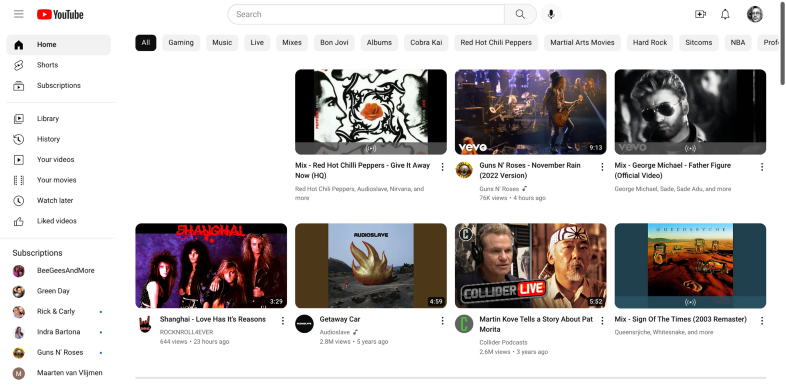The image size is (786, 388).
Task: Play the Shanghai video thumbnail
Action: (x=211, y=266)
